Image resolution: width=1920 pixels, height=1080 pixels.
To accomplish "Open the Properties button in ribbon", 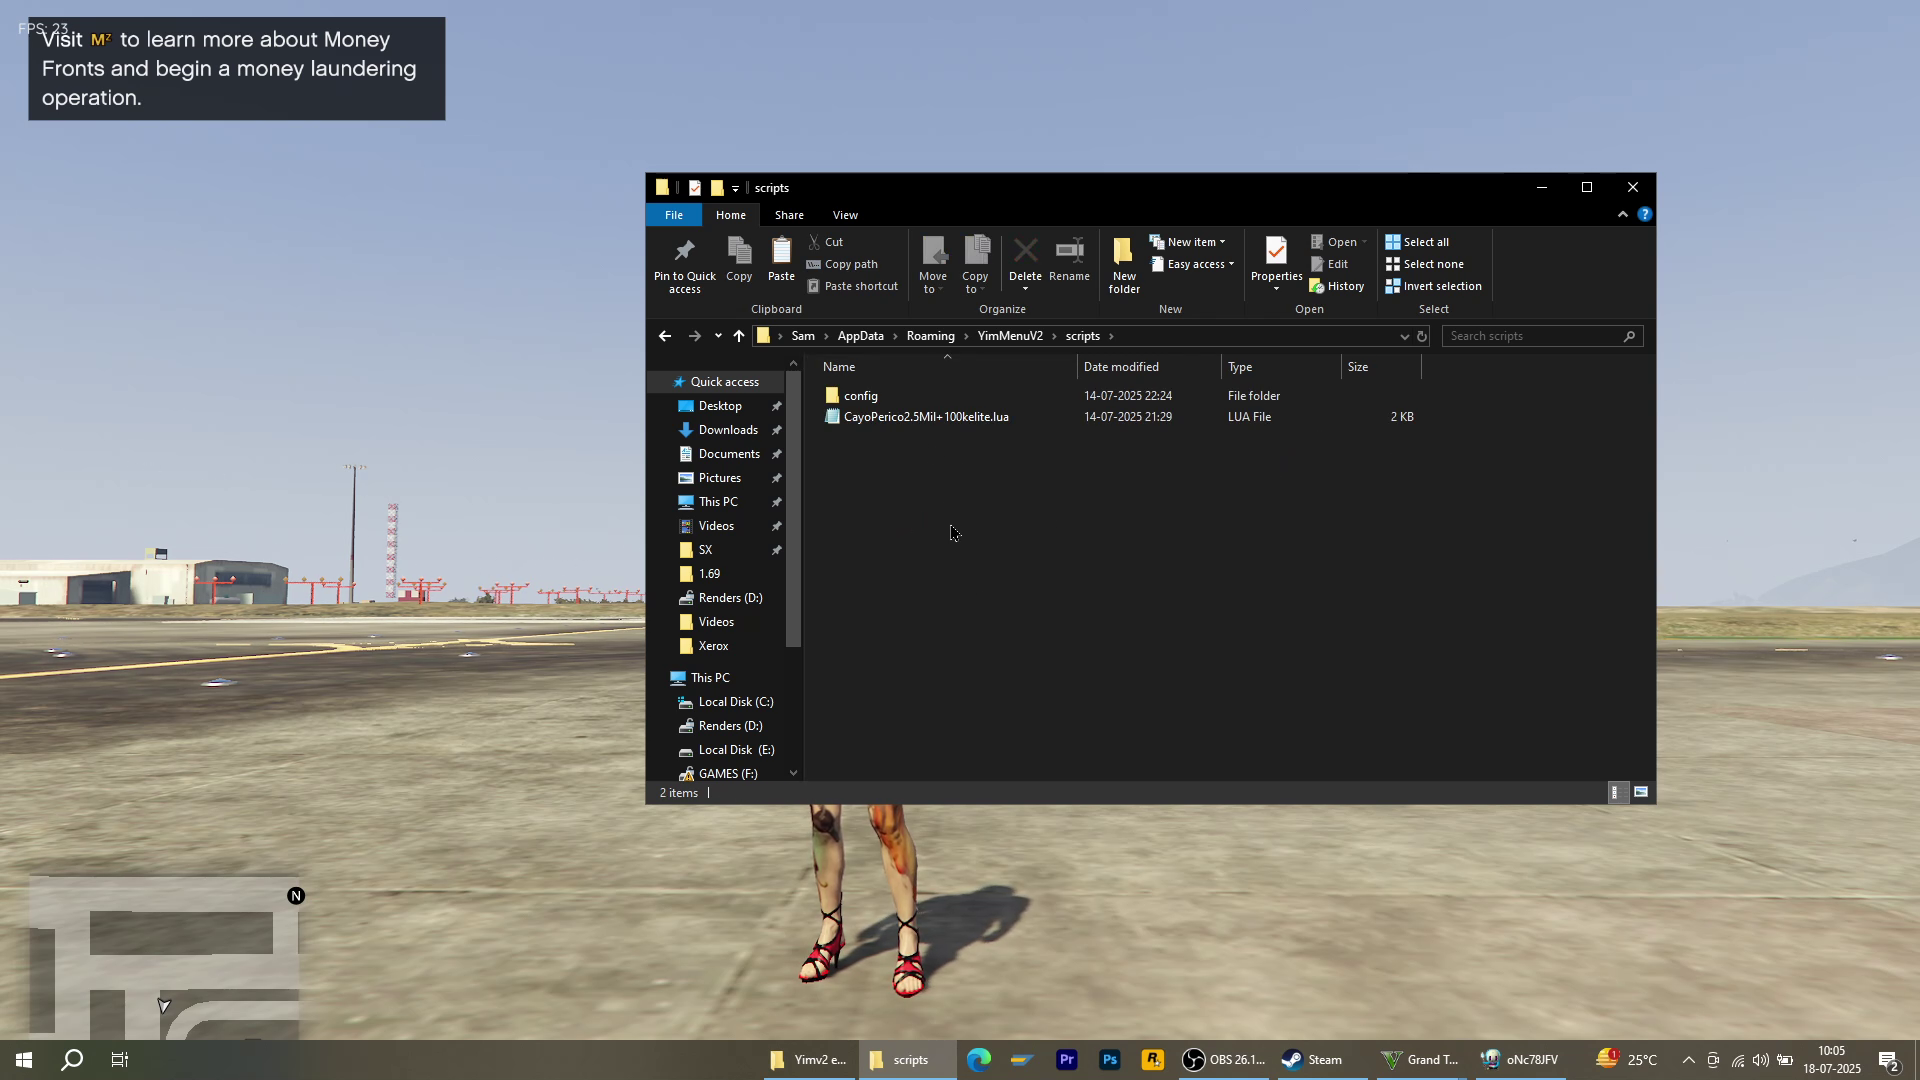I will pyautogui.click(x=1275, y=251).
